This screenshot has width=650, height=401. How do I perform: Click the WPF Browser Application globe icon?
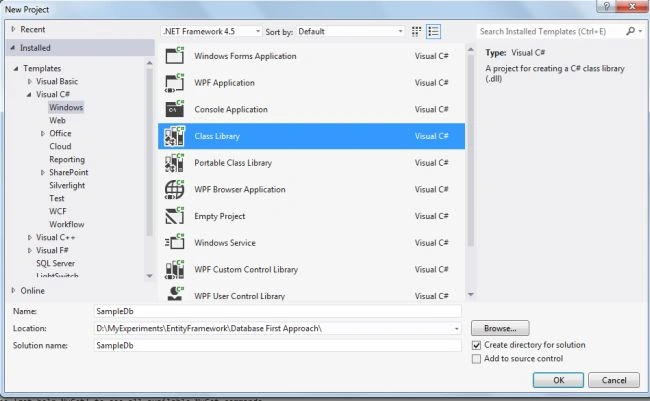[x=175, y=190]
